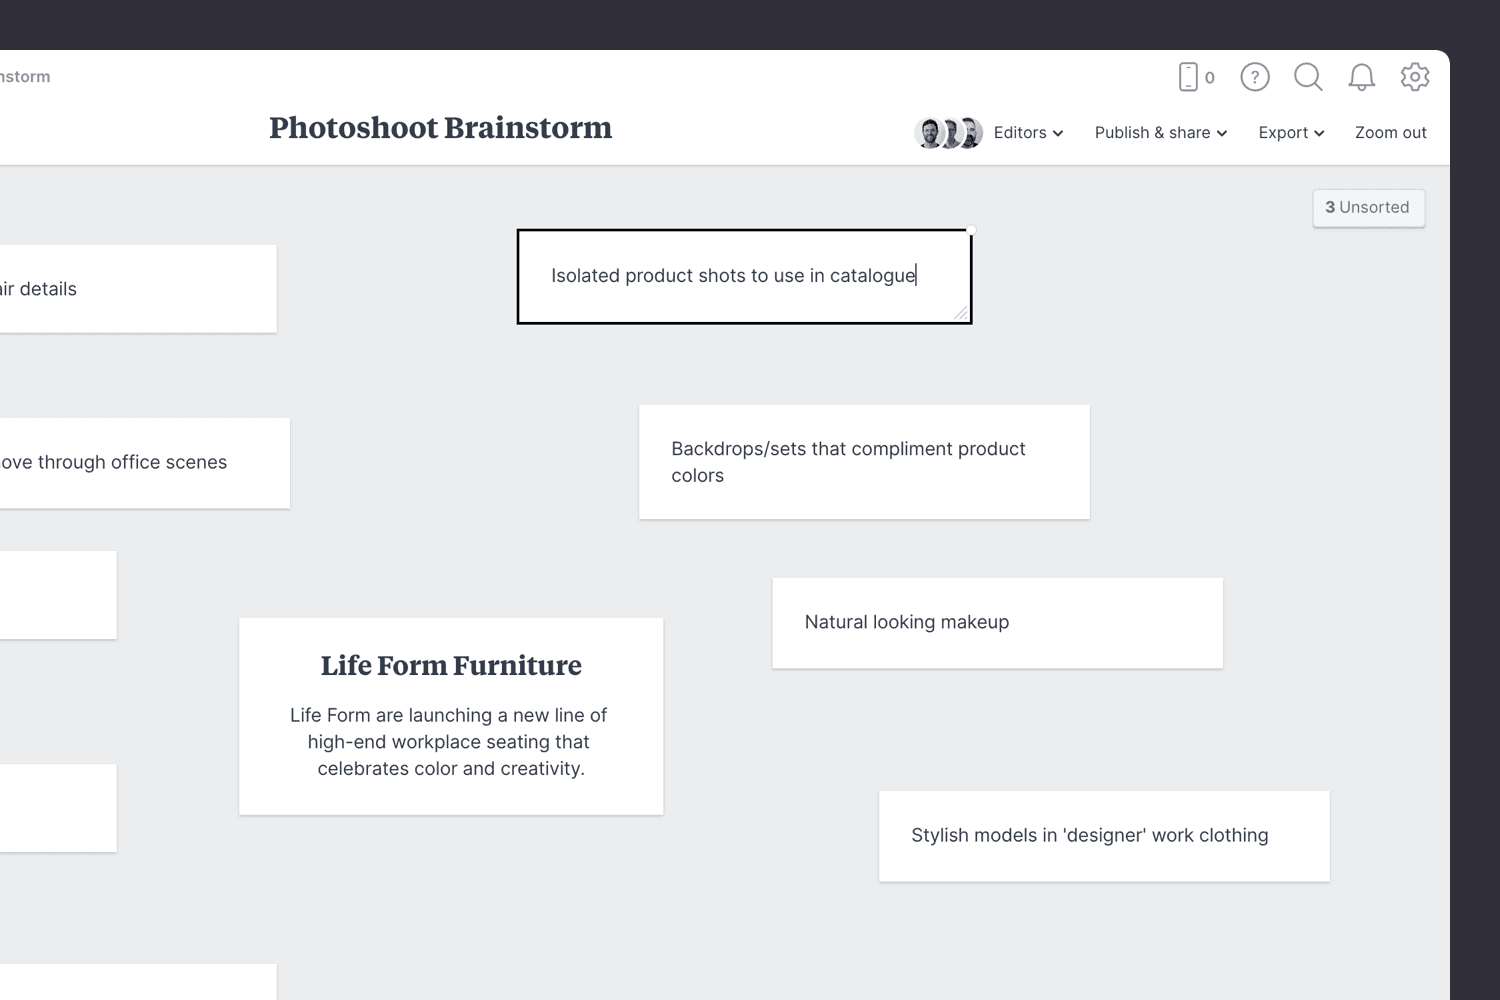
Task: Click the resize handle of the editing note
Action: click(961, 314)
